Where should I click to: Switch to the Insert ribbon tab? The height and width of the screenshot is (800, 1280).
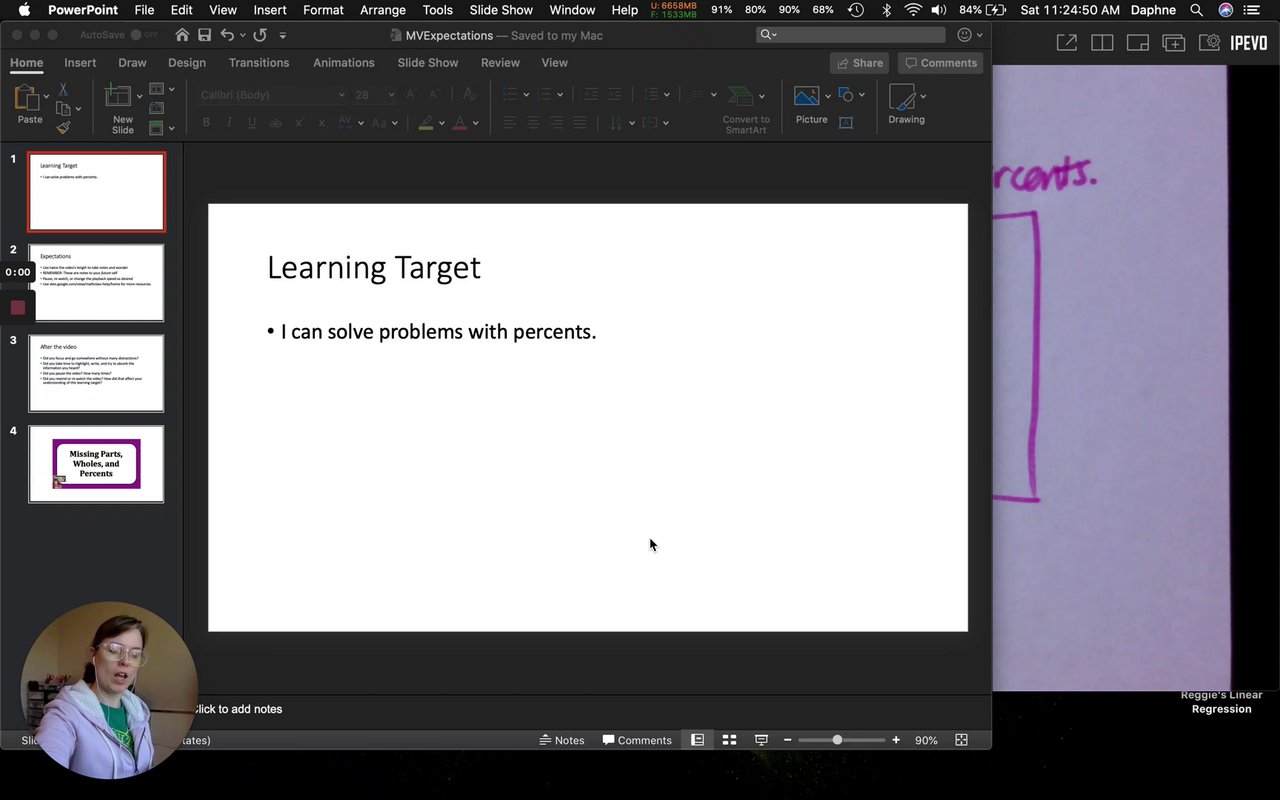pos(80,62)
